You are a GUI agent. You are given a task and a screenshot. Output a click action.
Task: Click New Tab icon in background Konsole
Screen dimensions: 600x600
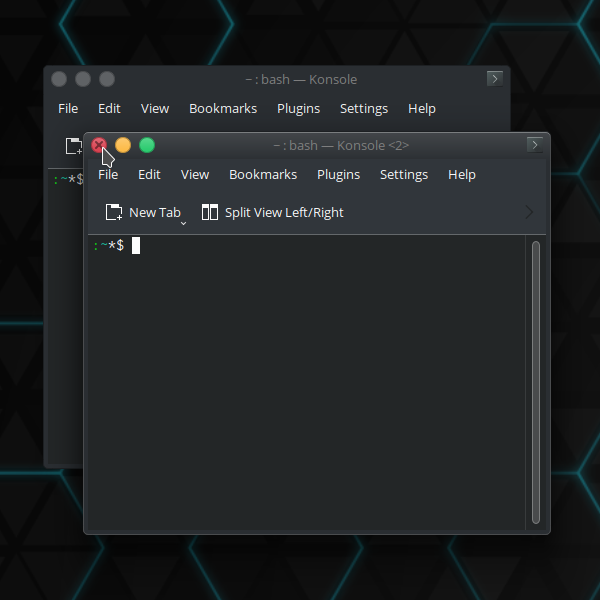[x=73, y=146]
